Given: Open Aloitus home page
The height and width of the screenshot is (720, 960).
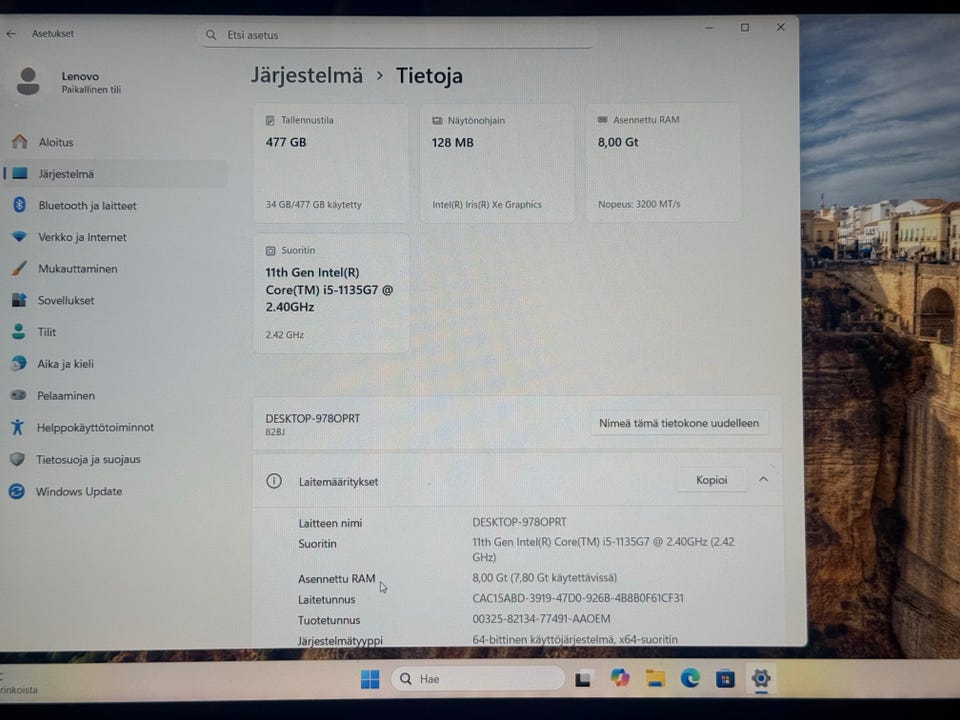Looking at the screenshot, I should pos(115,142).
